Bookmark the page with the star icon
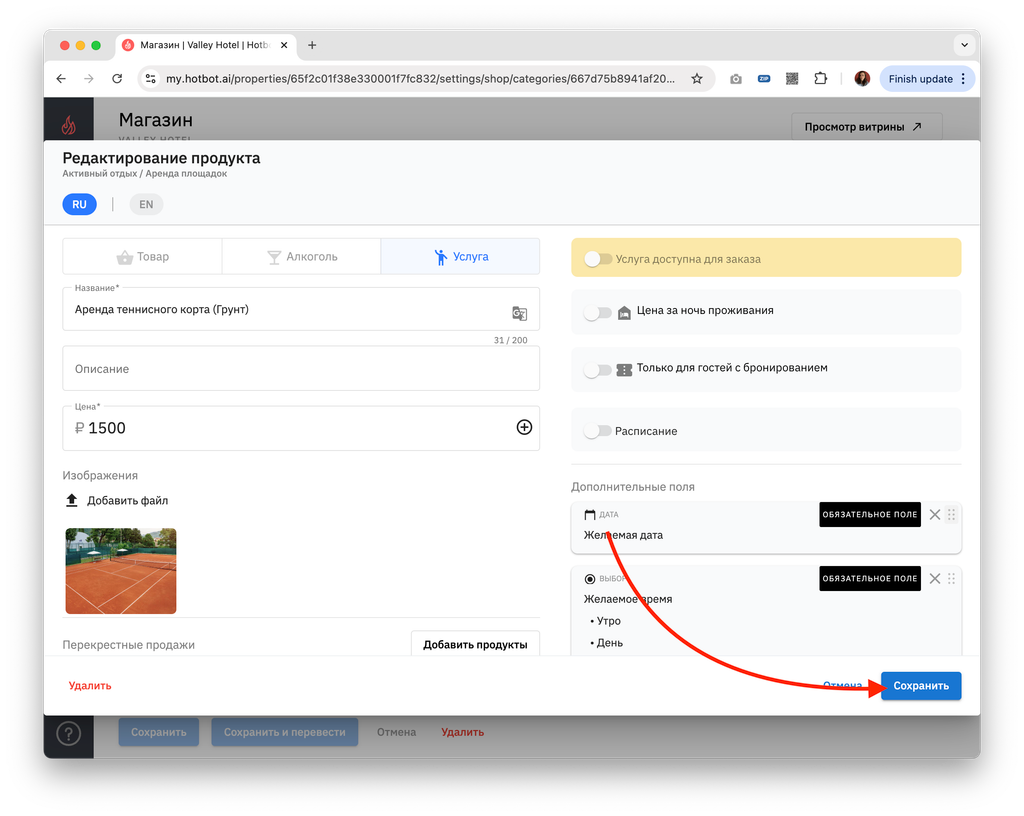The height and width of the screenshot is (816, 1024). point(697,79)
